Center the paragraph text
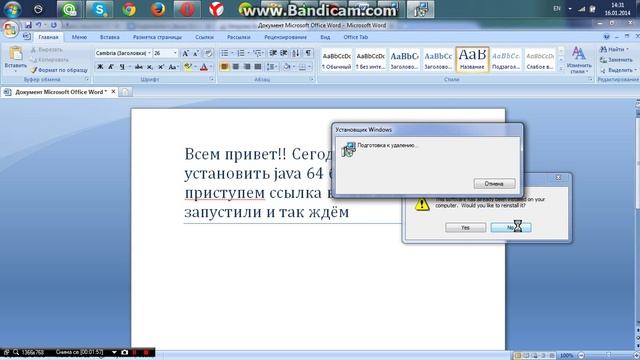This screenshot has width=640, height=360. click(x=236, y=67)
